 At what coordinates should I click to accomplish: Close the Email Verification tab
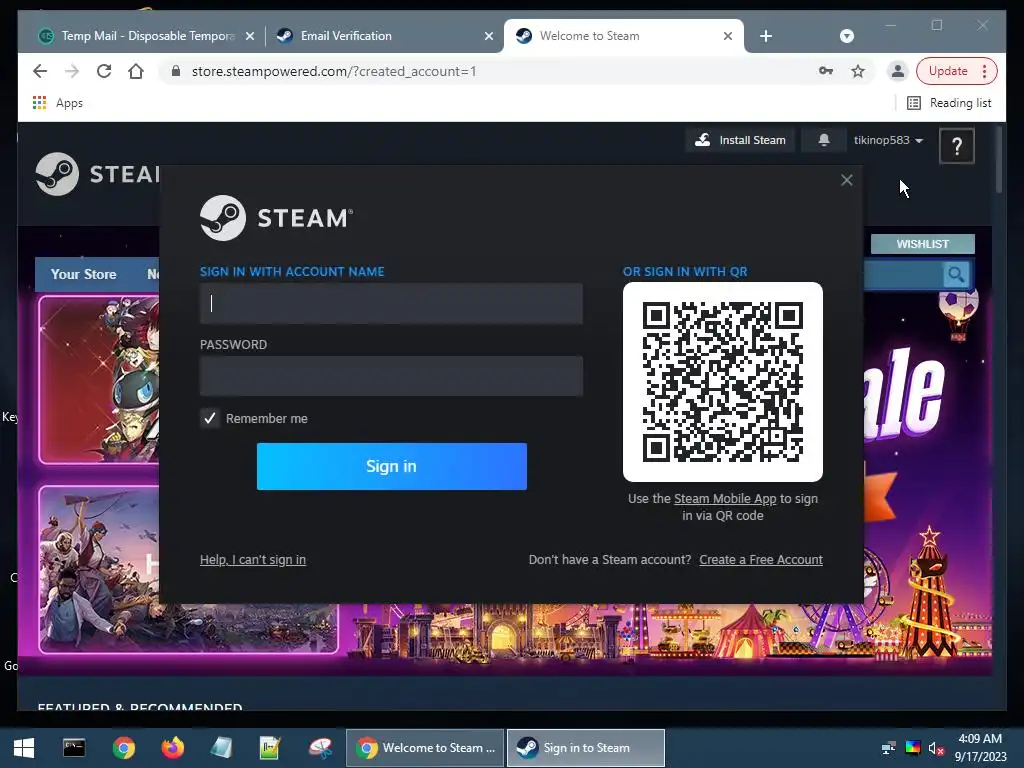tap(488, 37)
